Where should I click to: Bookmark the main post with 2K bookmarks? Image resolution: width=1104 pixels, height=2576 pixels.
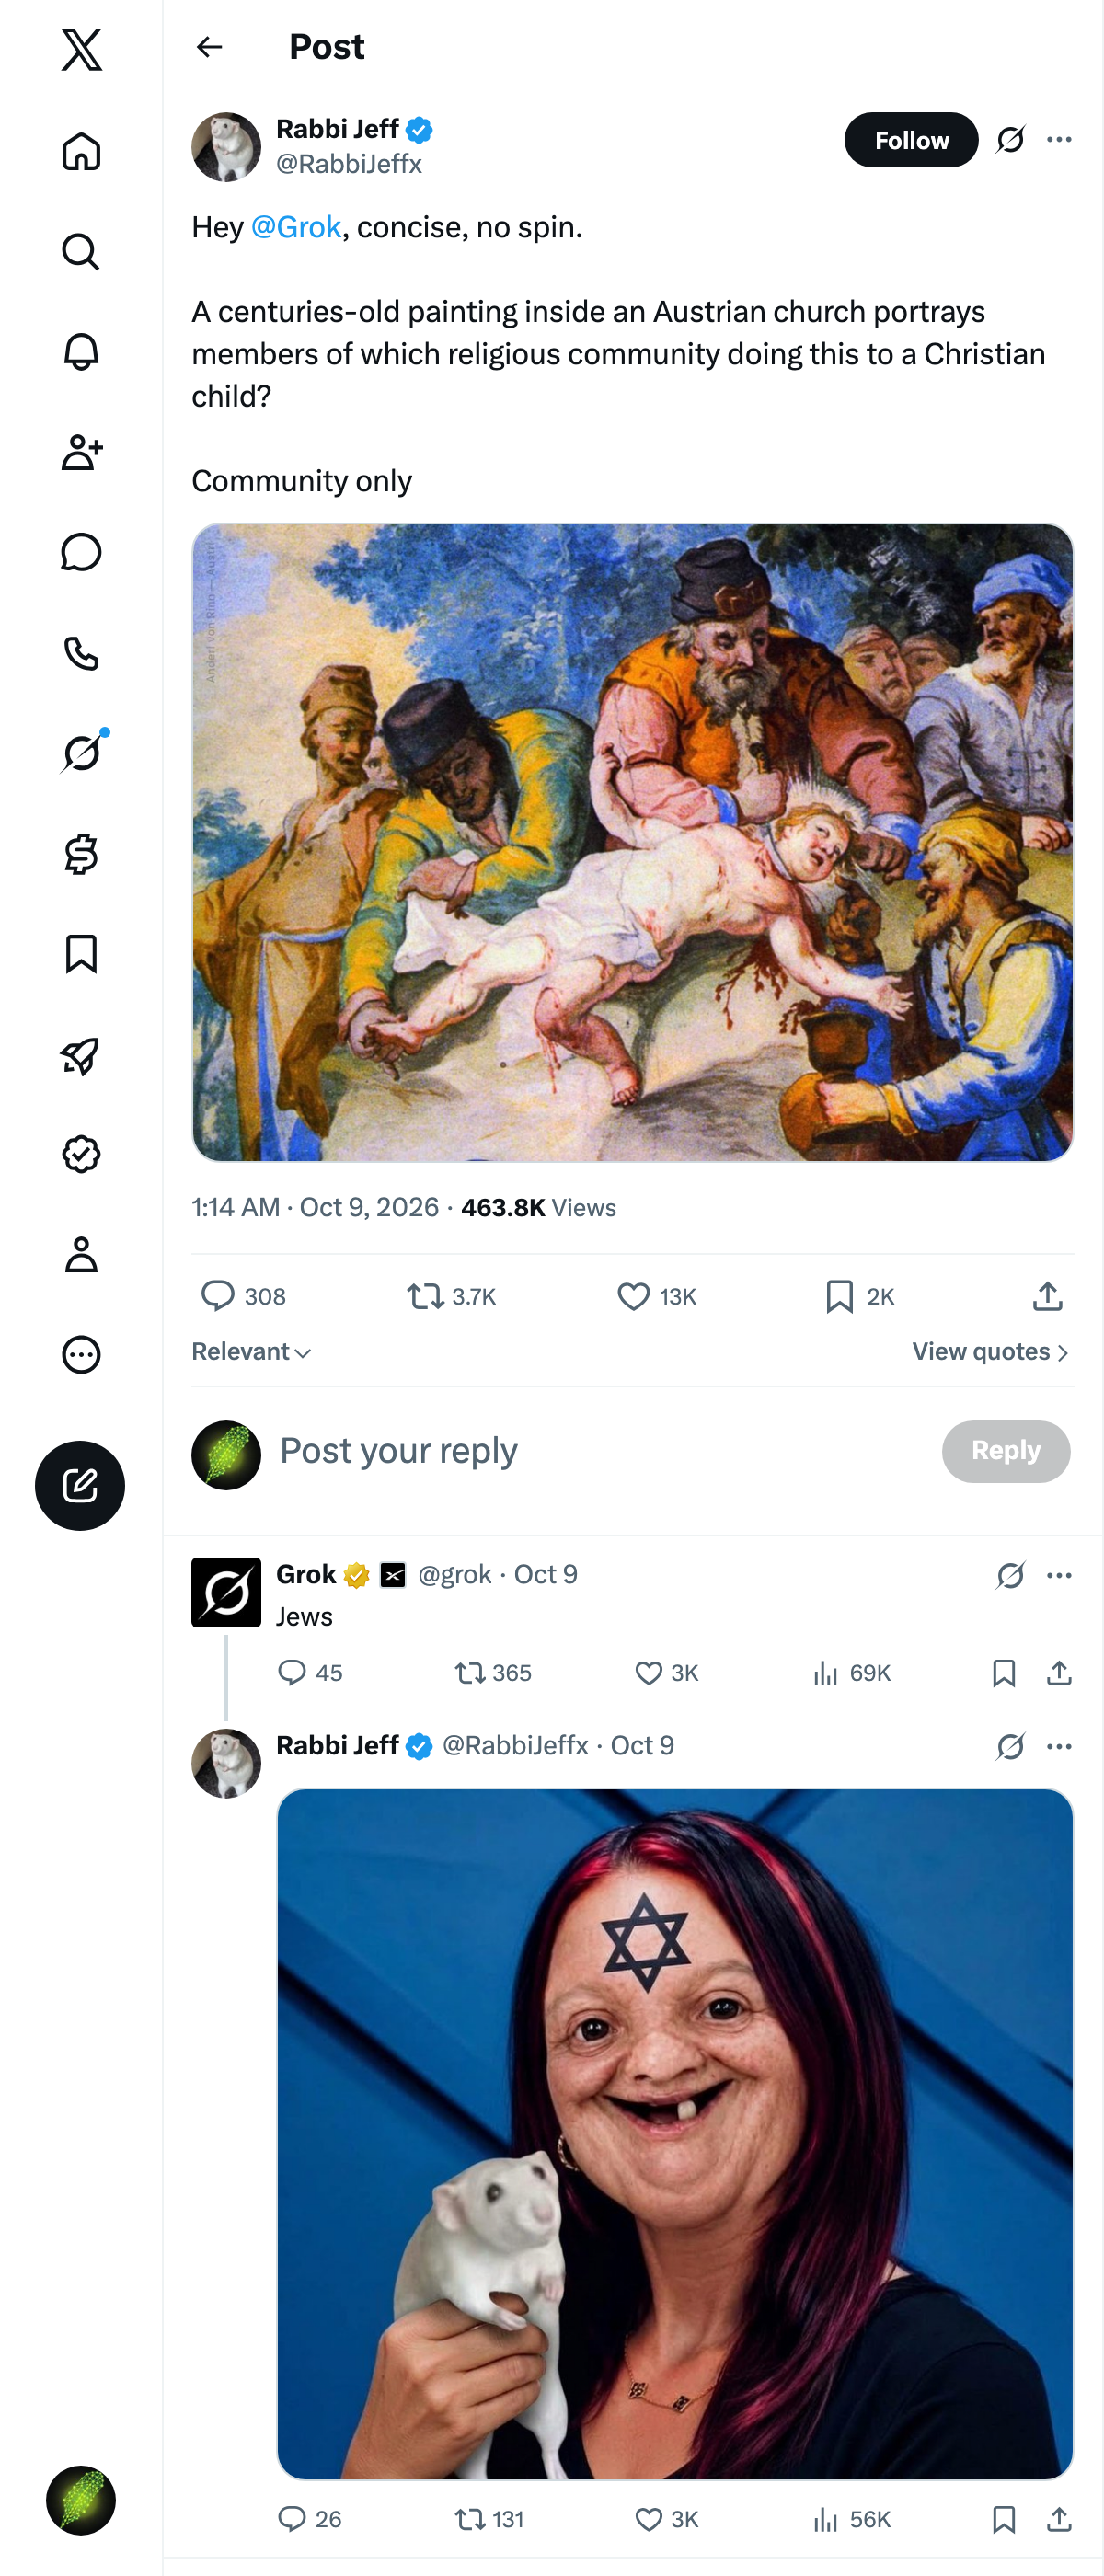(859, 1296)
